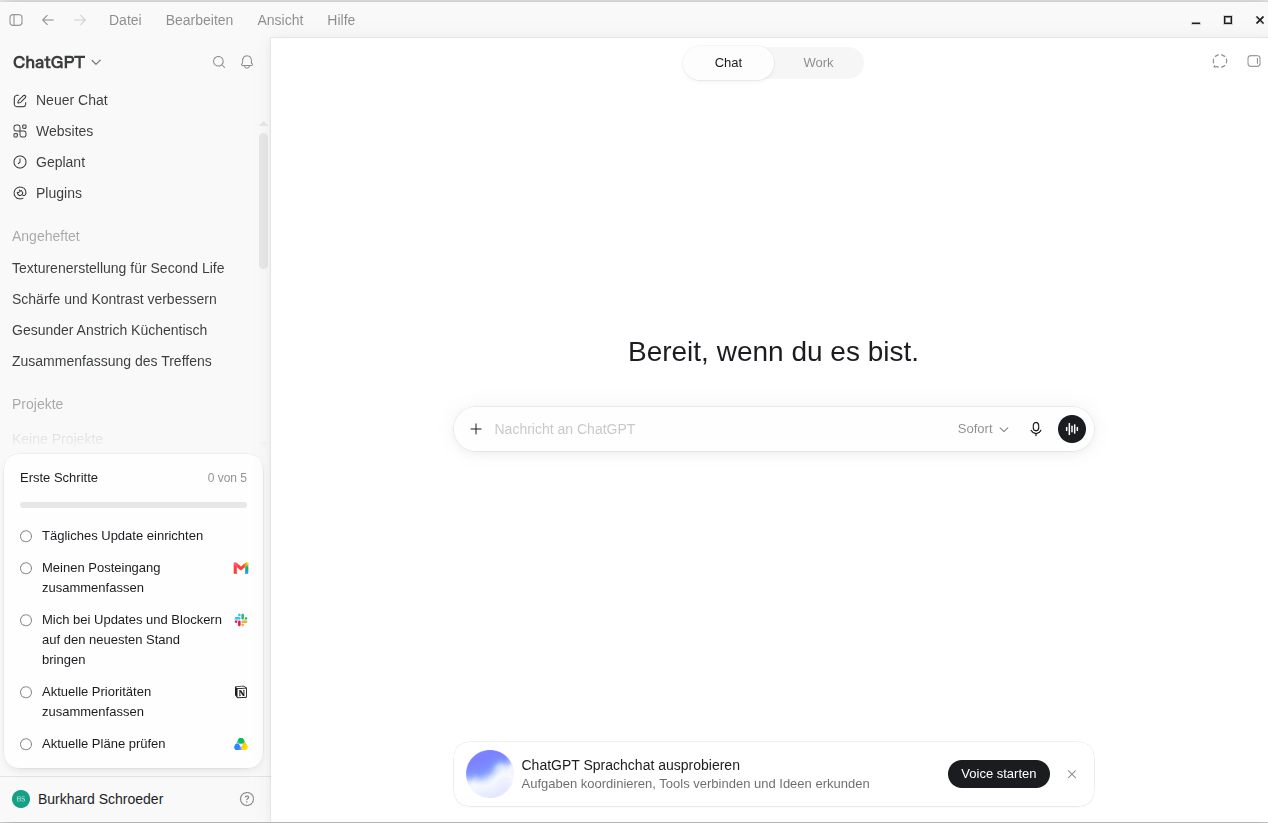Click the 0 von 5 counter
The image size is (1268, 823).
click(x=227, y=478)
